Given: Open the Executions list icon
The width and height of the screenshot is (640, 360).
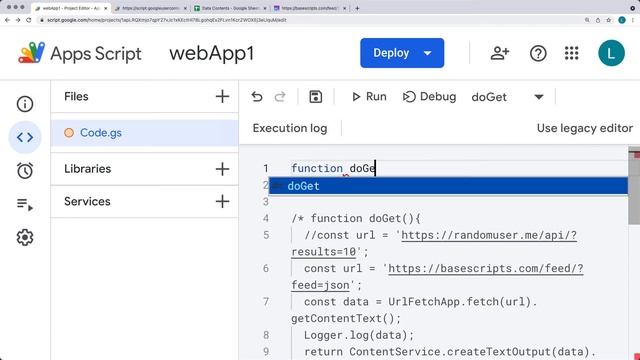Looking at the screenshot, I should click(x=25, y=204).
